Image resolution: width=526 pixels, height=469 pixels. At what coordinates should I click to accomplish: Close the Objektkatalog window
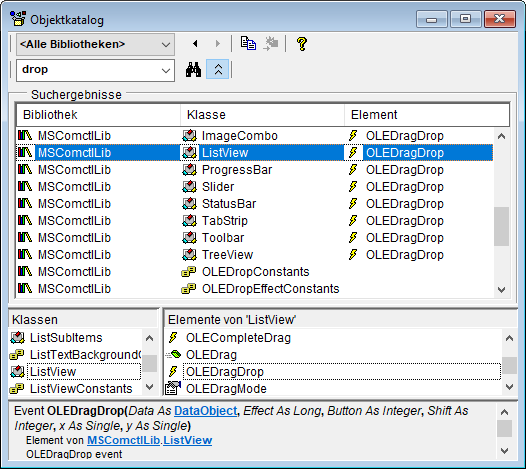click(500, 19)
